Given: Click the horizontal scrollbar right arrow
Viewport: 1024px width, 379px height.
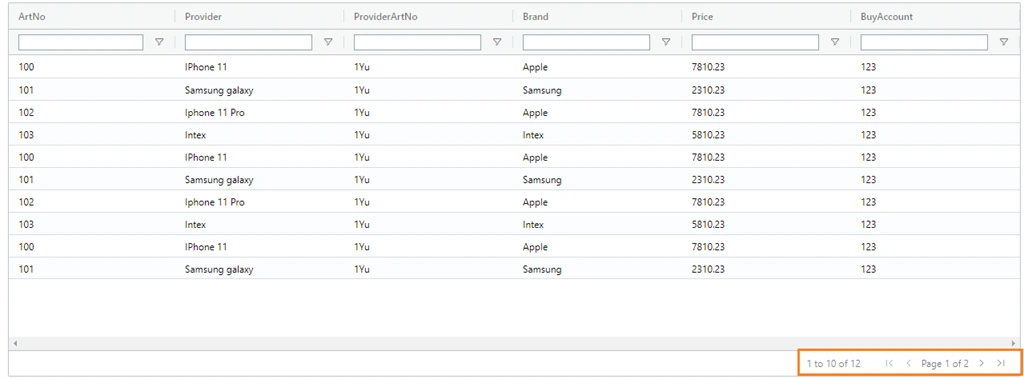Looking at the screenshot, I should tap(1013, 344).
